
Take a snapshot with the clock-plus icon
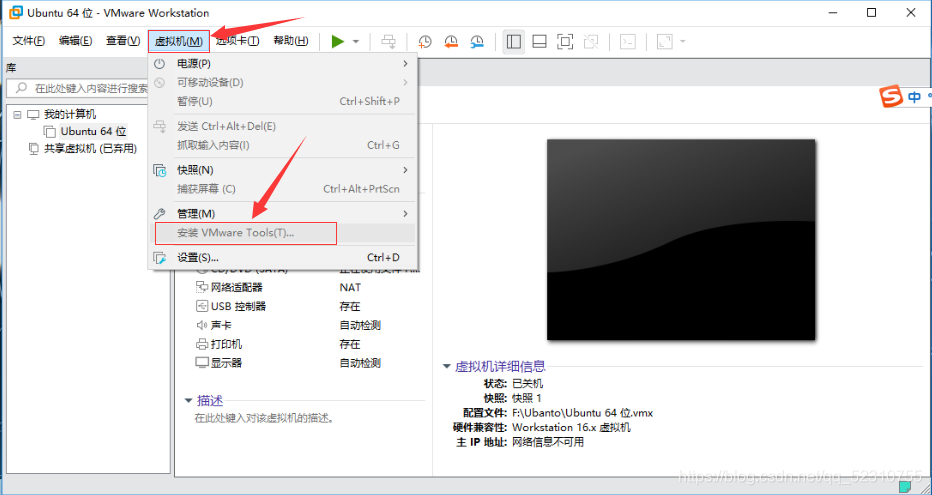(424, 42)
